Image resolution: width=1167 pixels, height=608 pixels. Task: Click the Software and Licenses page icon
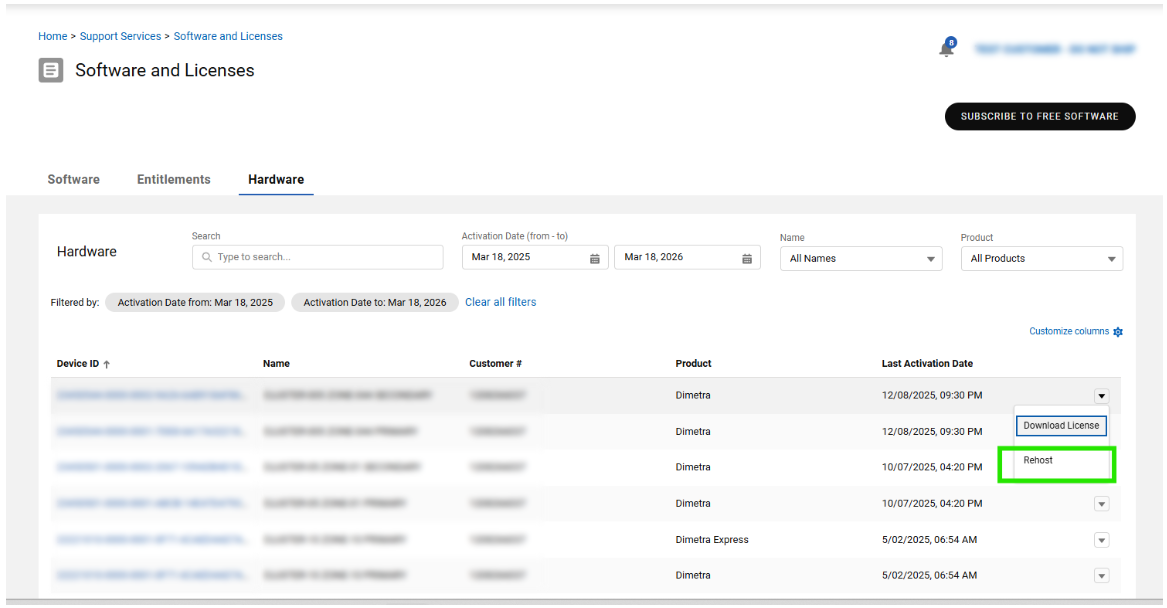(x=51, y=70)
